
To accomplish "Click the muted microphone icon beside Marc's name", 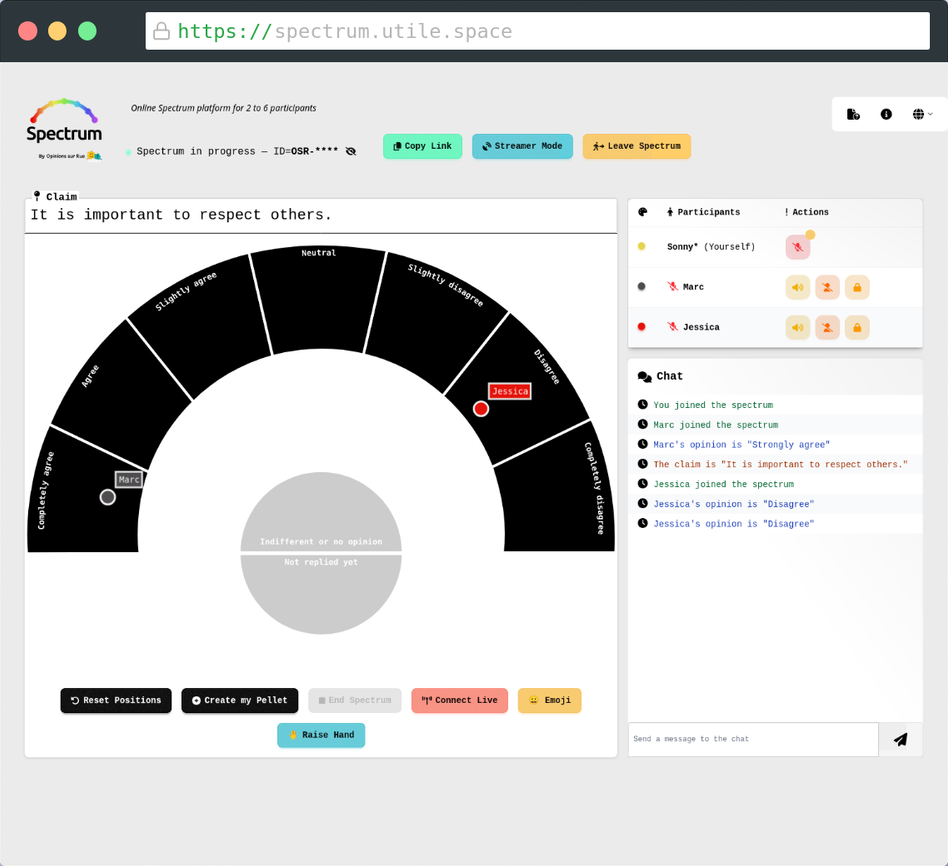I will pyautogui.click(x=672, y=287).
